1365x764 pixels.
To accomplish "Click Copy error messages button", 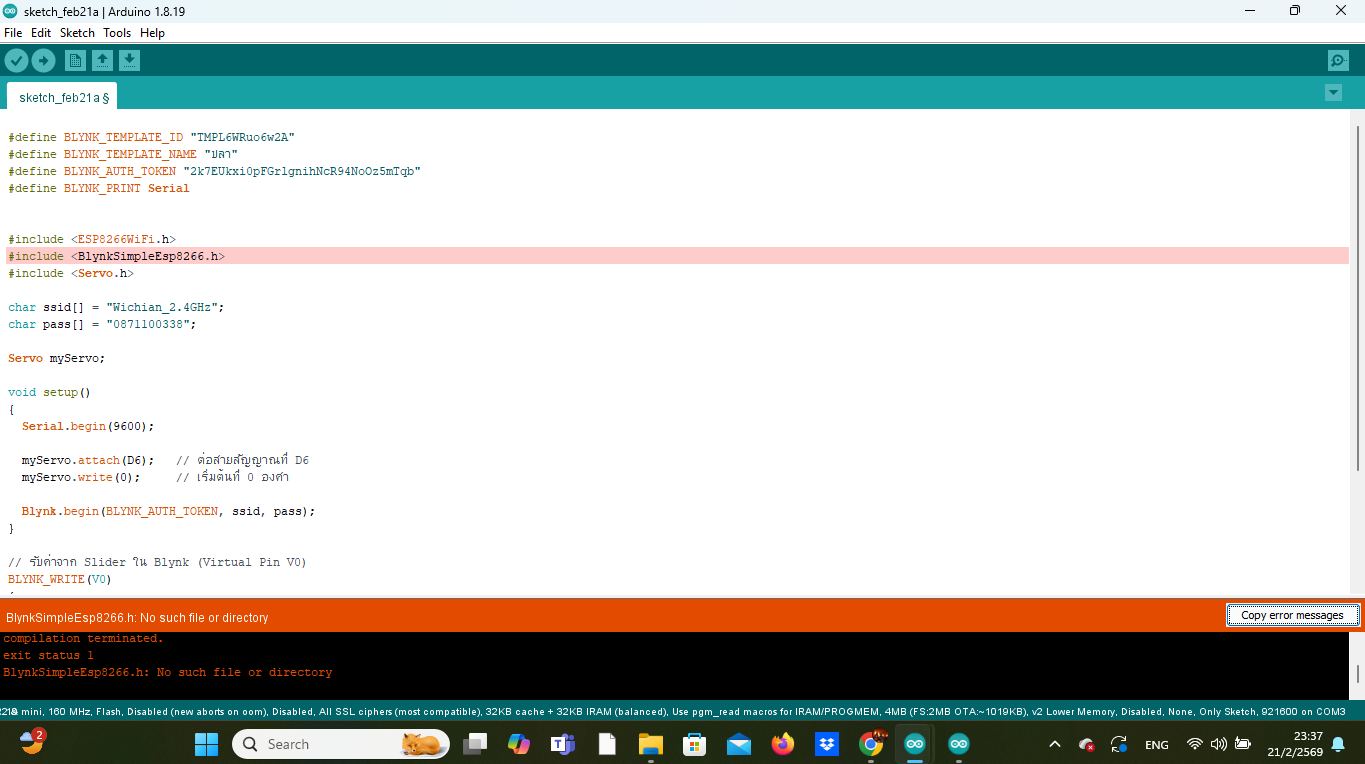I will pyautogui.click(x=1292, y=615).
